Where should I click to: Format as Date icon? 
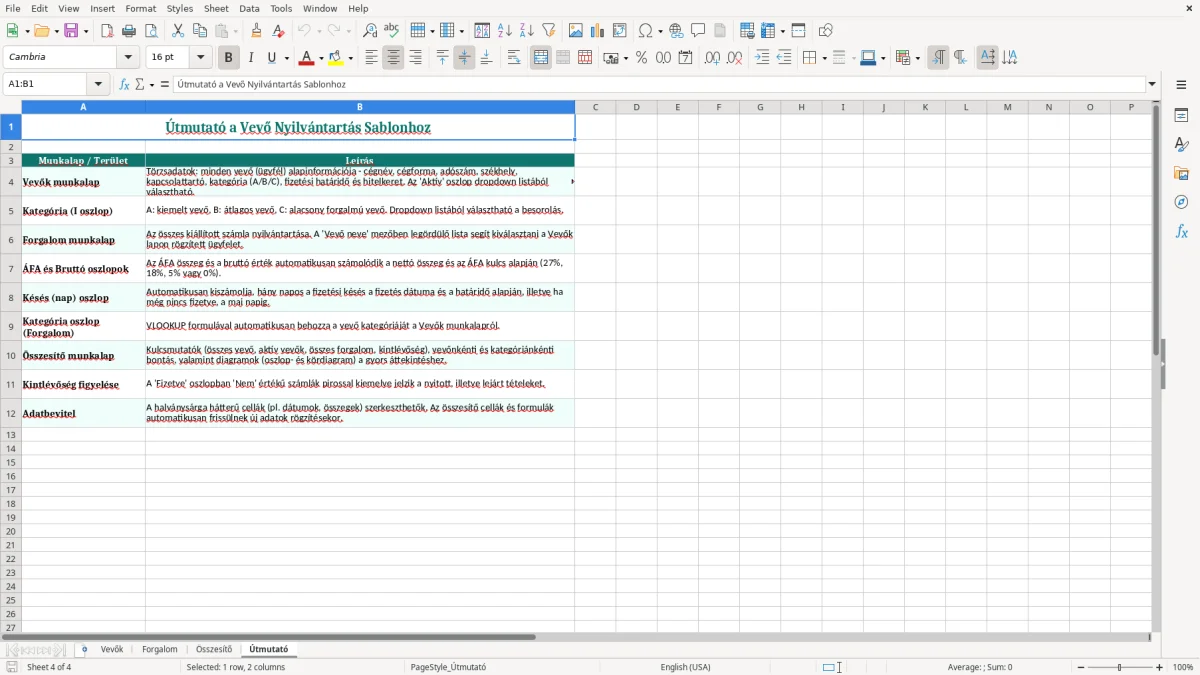tap(685, 58)
